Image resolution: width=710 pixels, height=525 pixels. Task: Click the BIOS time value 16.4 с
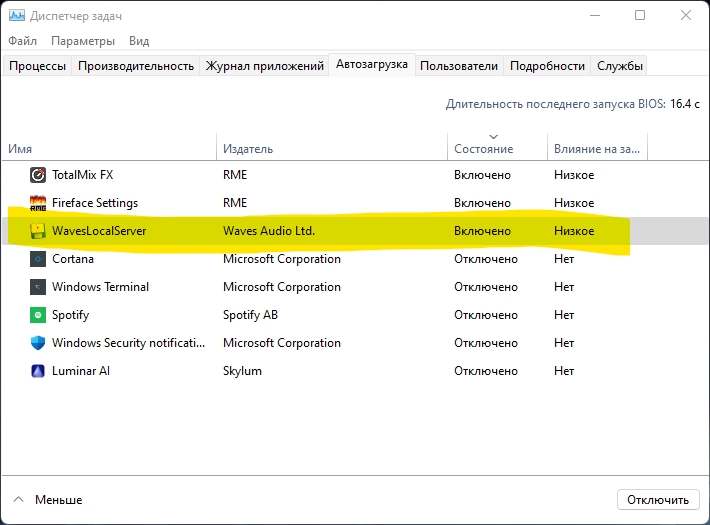[x=685, y=104]
